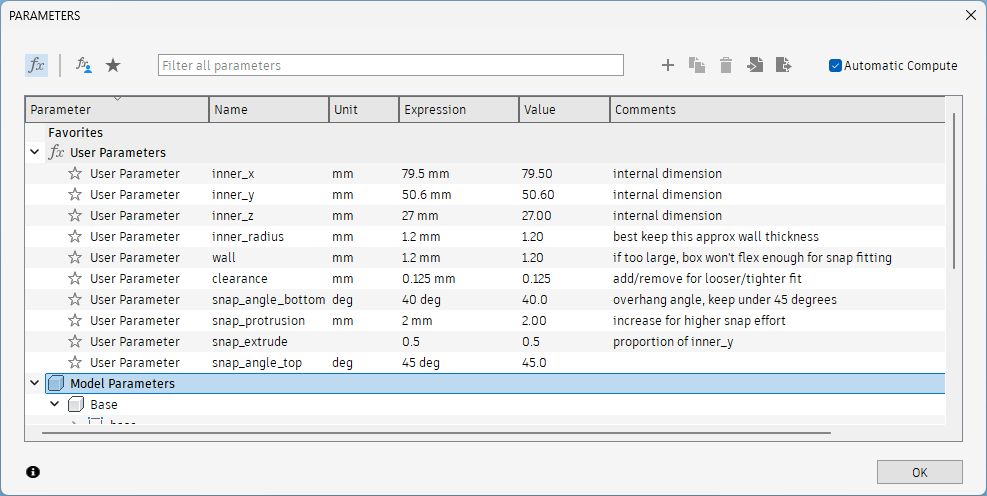This screenshot has width=987, height=496.
Task: Click the vertical scrollbar of the table
Action: point(954,191)
